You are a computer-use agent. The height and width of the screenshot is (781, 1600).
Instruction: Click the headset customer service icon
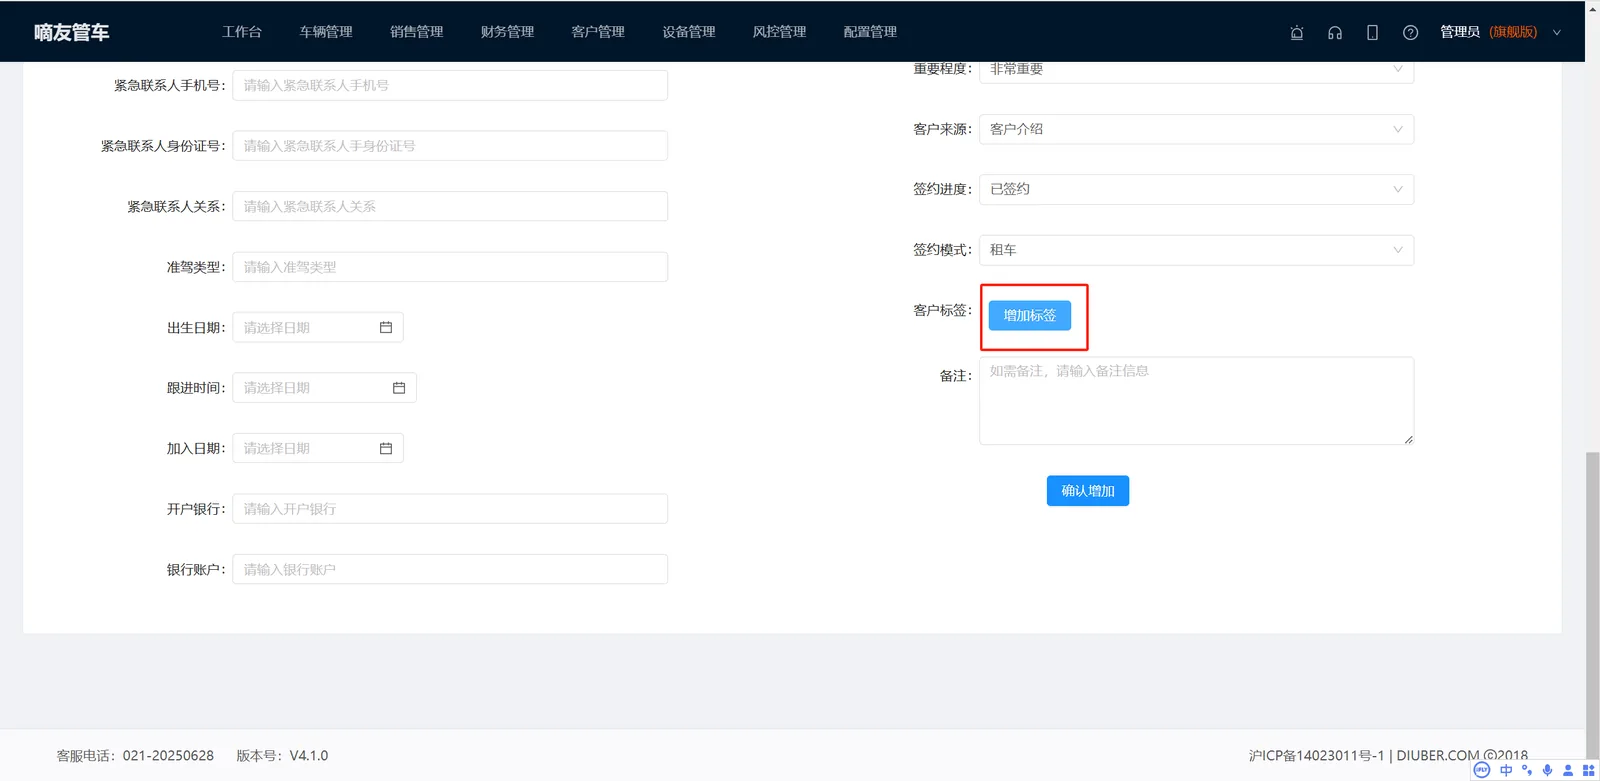pyautogui.click(x=1335, y=32)
